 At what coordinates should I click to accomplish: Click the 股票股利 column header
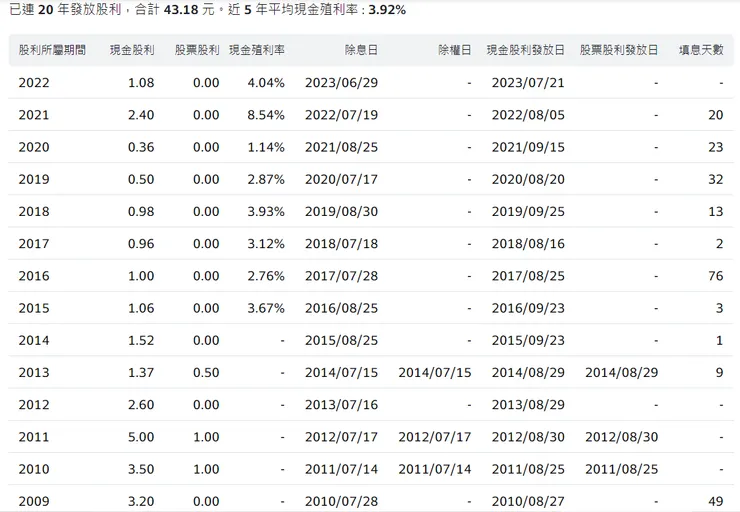197,50
